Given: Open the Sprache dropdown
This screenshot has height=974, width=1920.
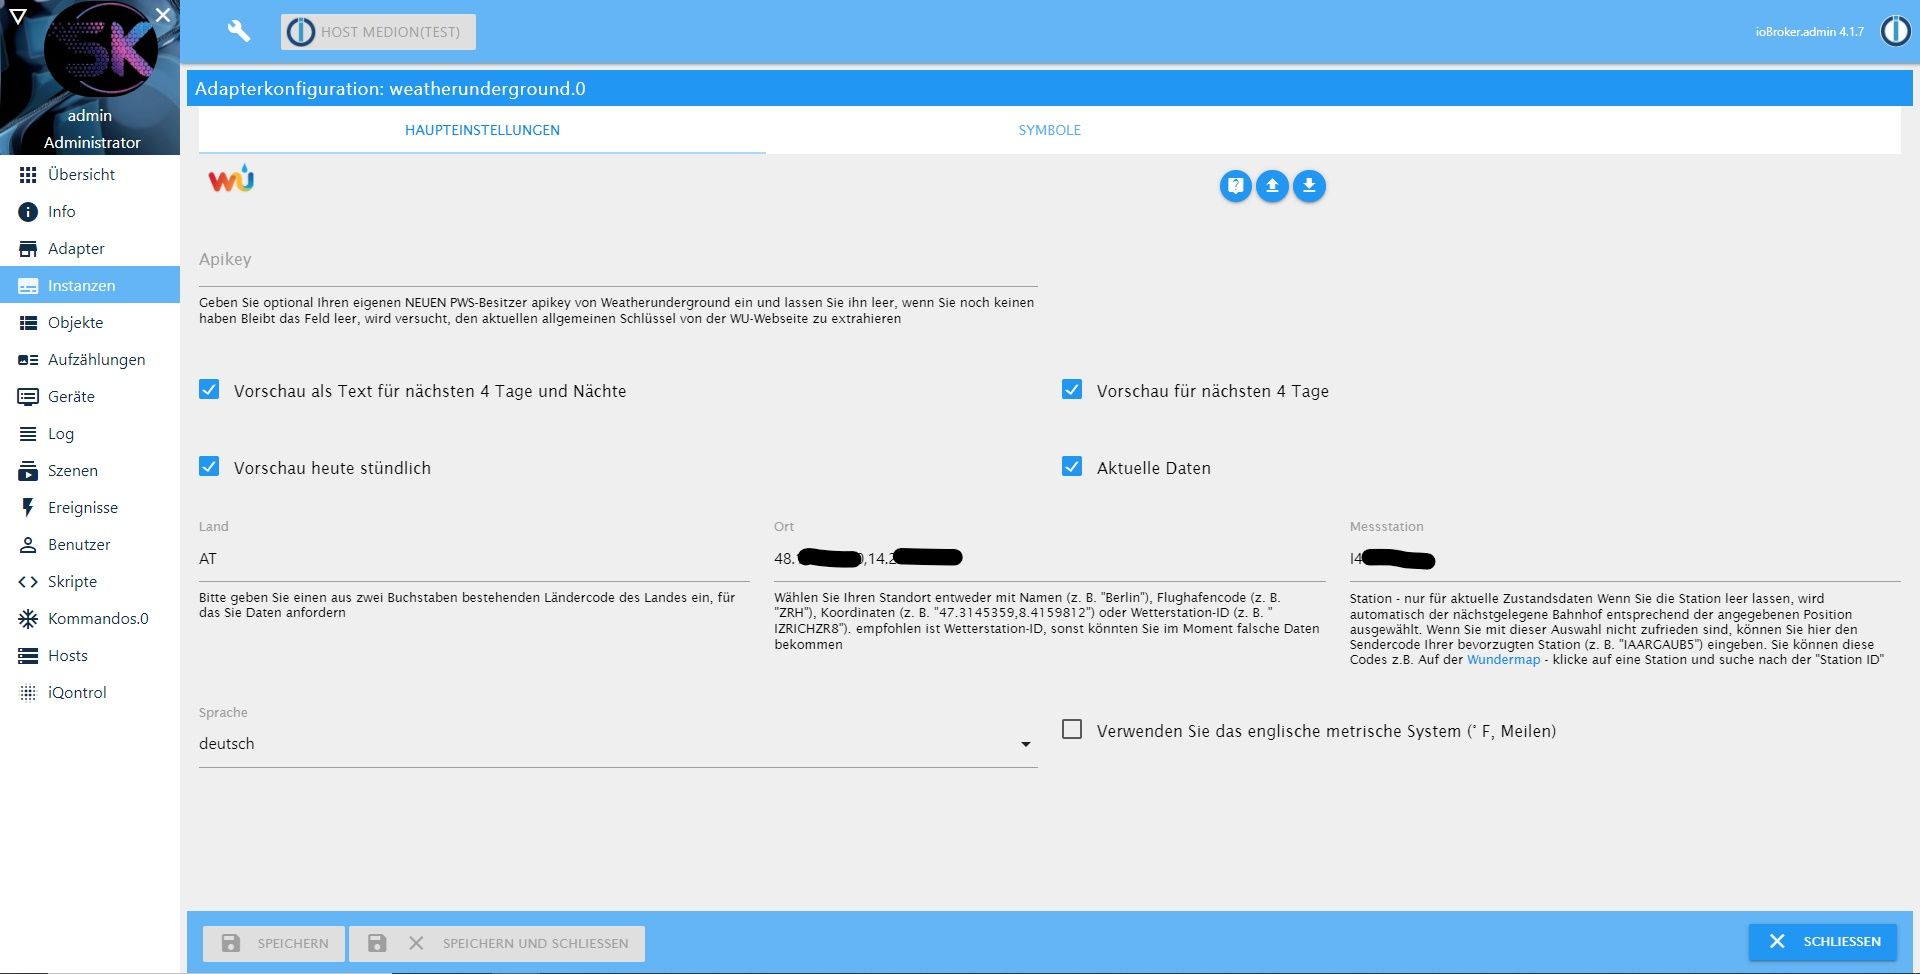Looking at the screenshot, I should [1025, 744].
